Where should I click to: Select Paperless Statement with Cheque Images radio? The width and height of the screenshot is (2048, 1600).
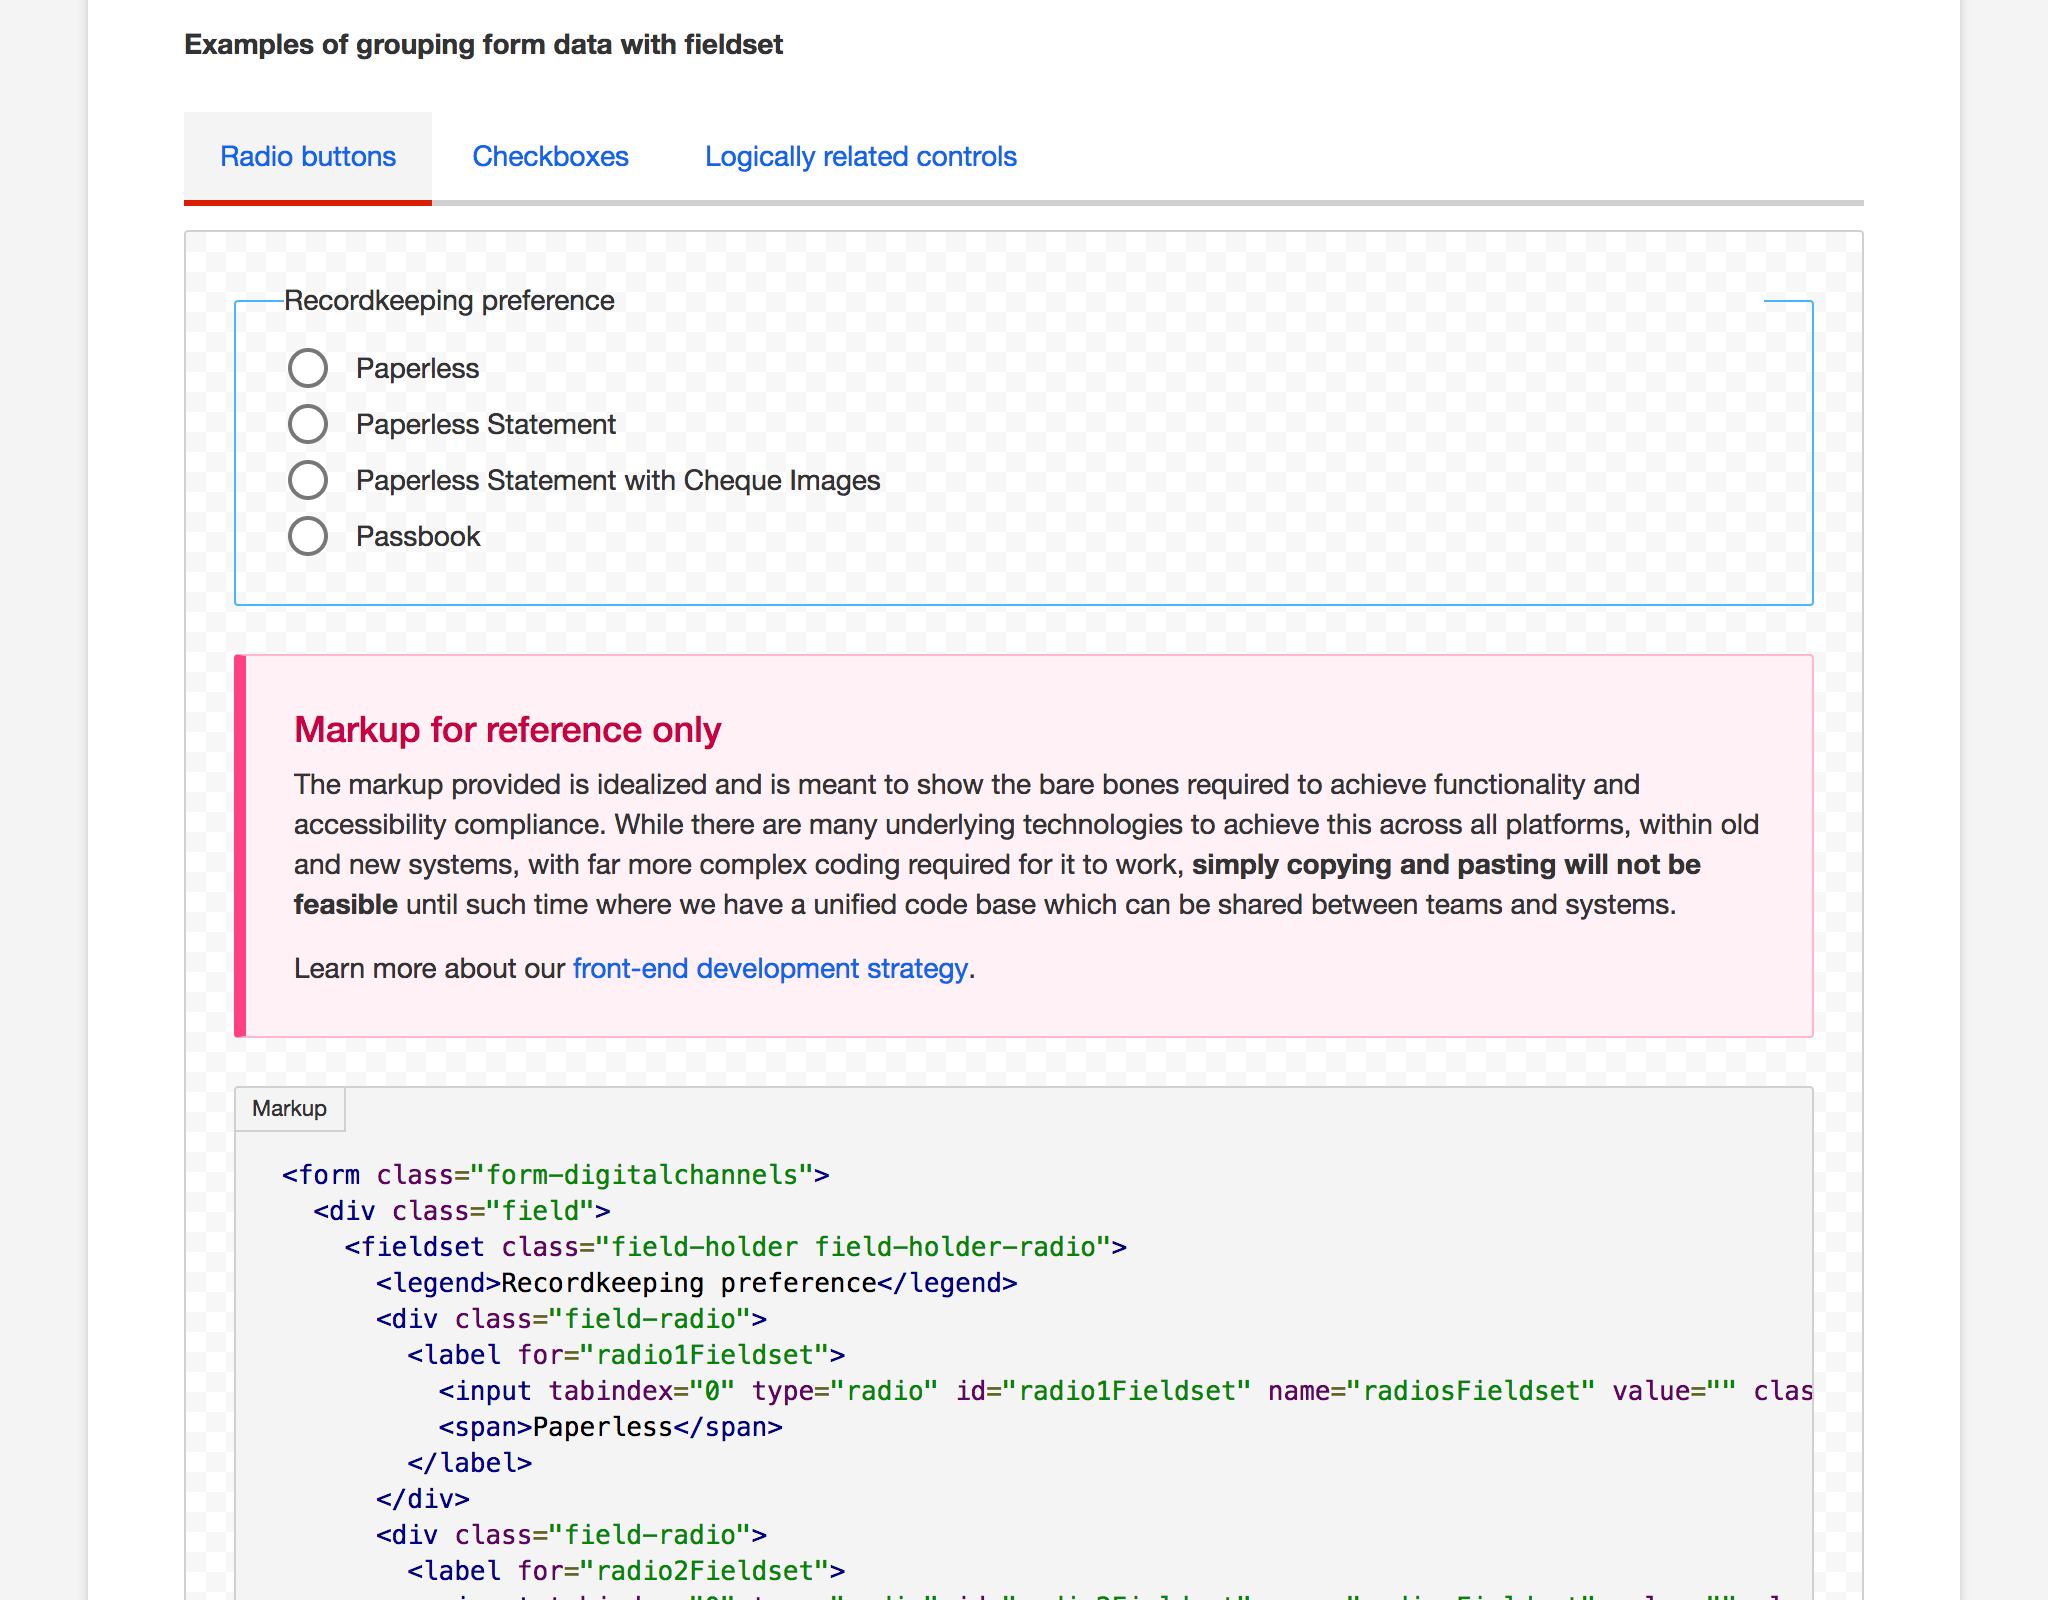coord(308,480)
